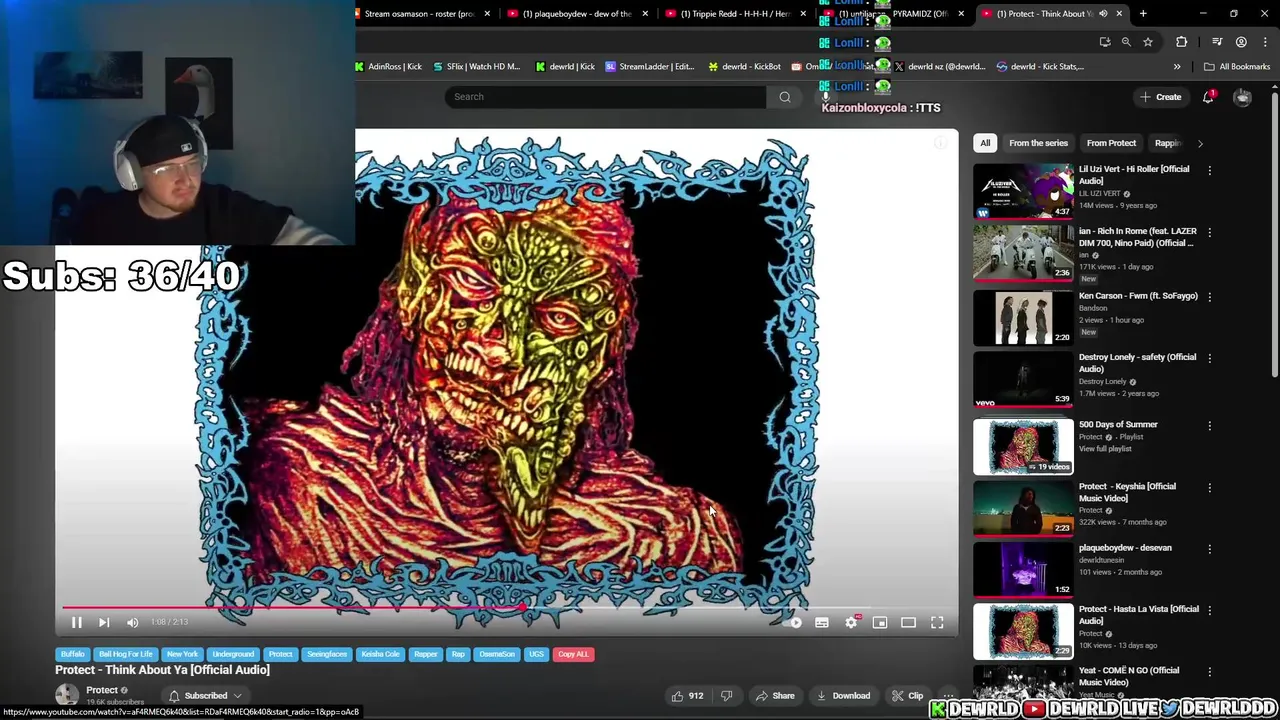The width and height of the screenshot is (1280, 720).
Task: Open YouTube notifications bell
Action: coord(1209,97)
